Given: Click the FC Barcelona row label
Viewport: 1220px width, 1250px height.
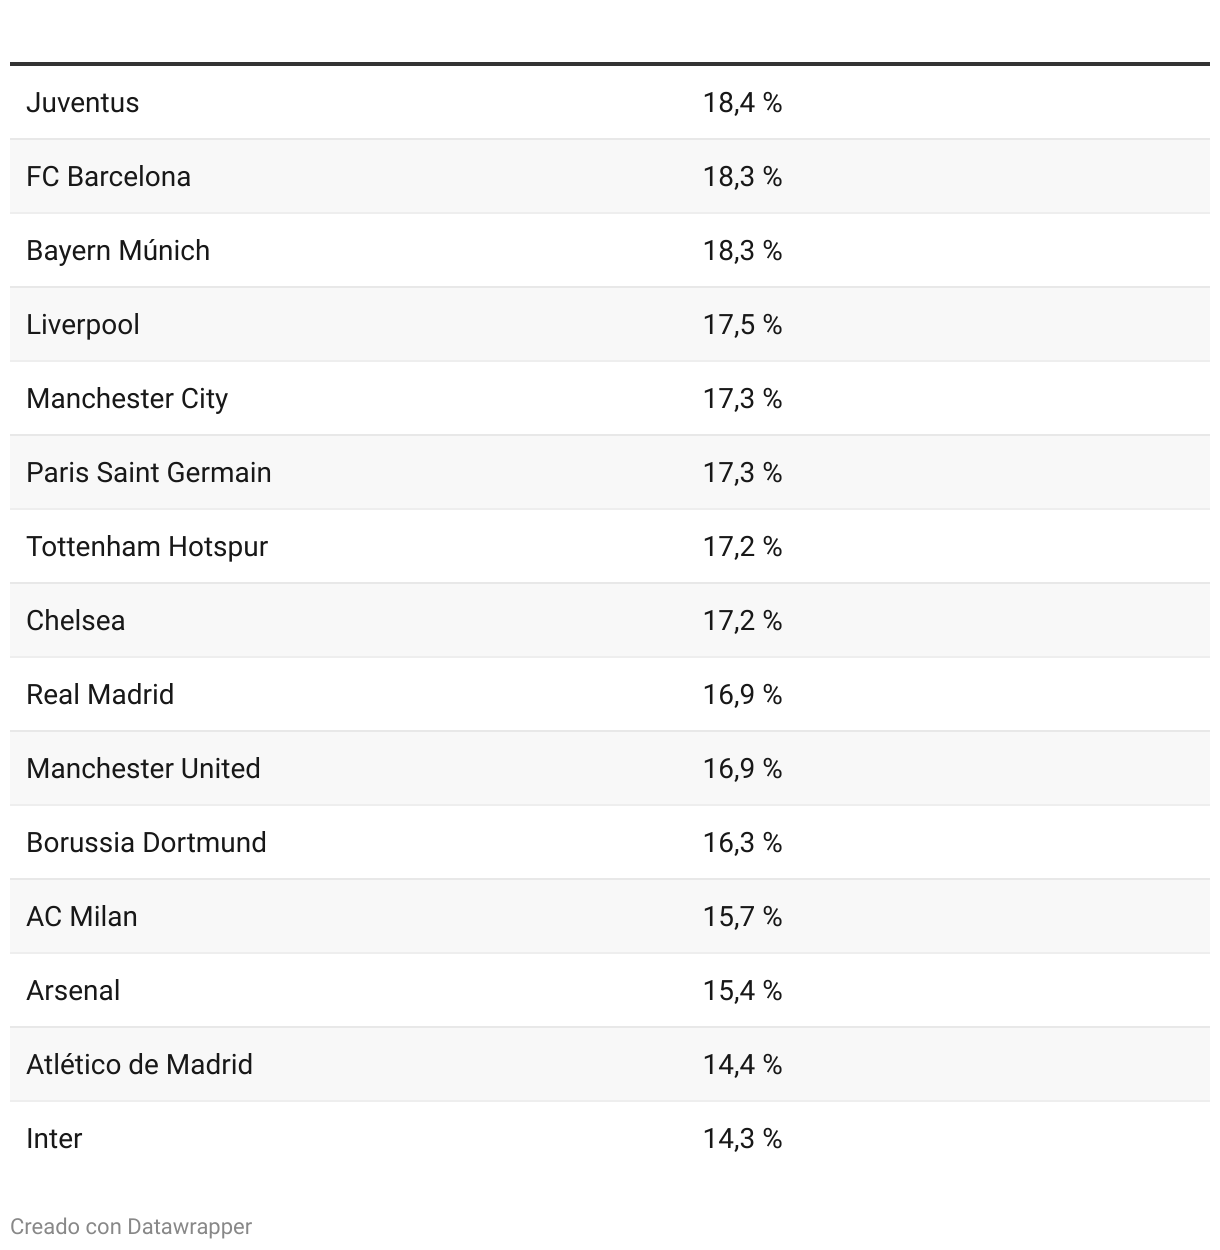Looking at the screenshot, I should tap(108, 177).
